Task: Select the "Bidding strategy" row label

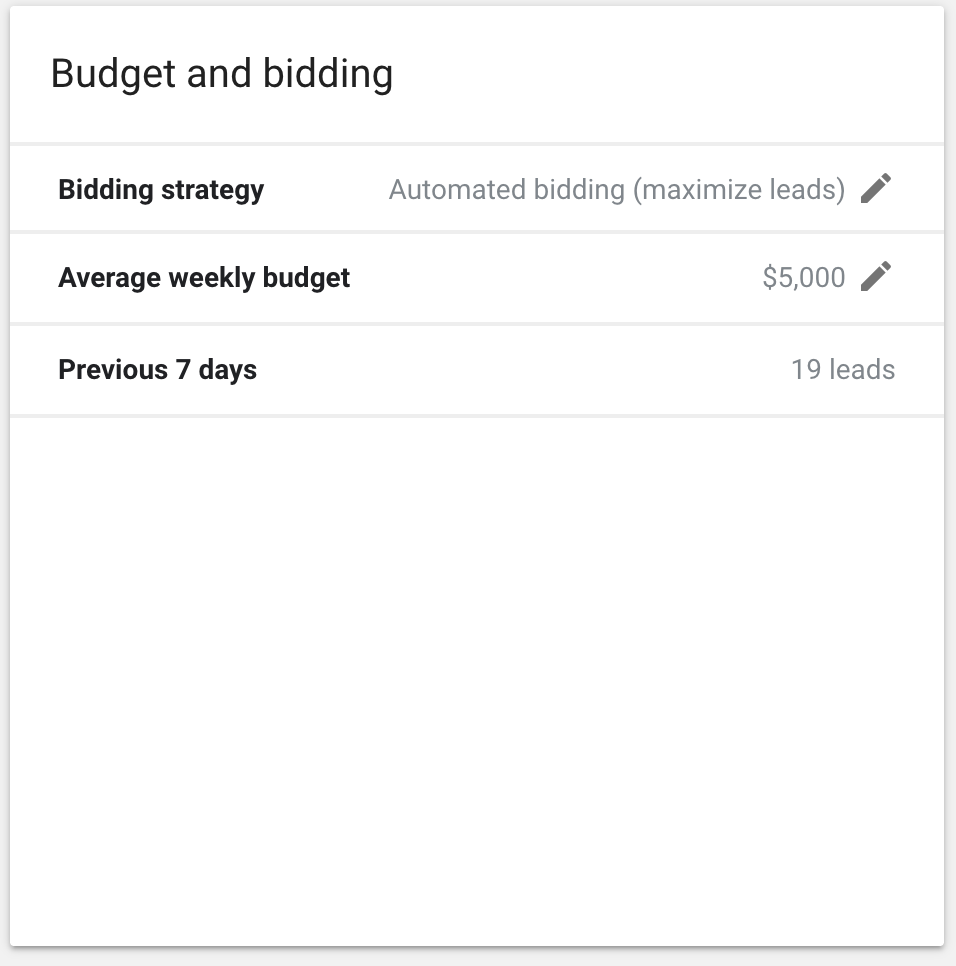Action: pyautogui.click(x=161, y=190)
